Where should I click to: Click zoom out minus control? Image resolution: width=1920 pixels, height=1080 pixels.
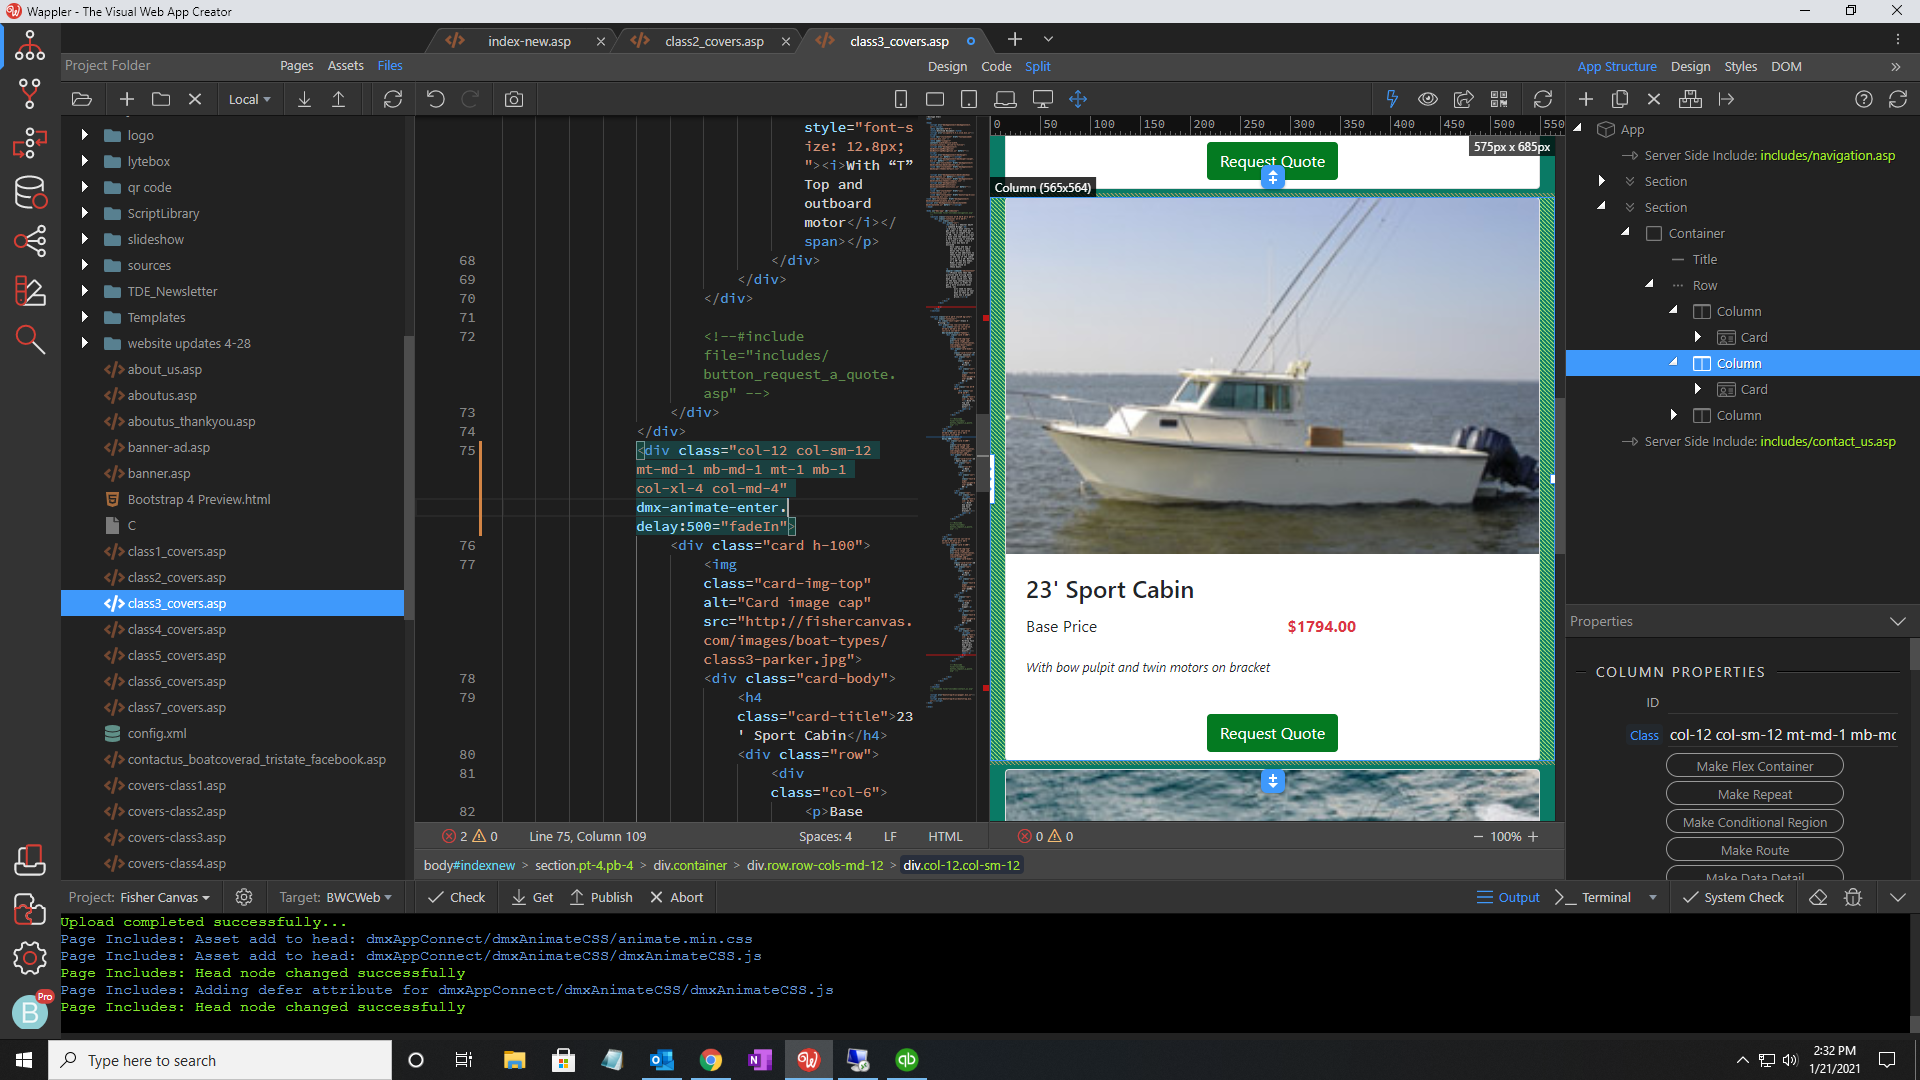pyautogui.click(x=1478, y=836)
